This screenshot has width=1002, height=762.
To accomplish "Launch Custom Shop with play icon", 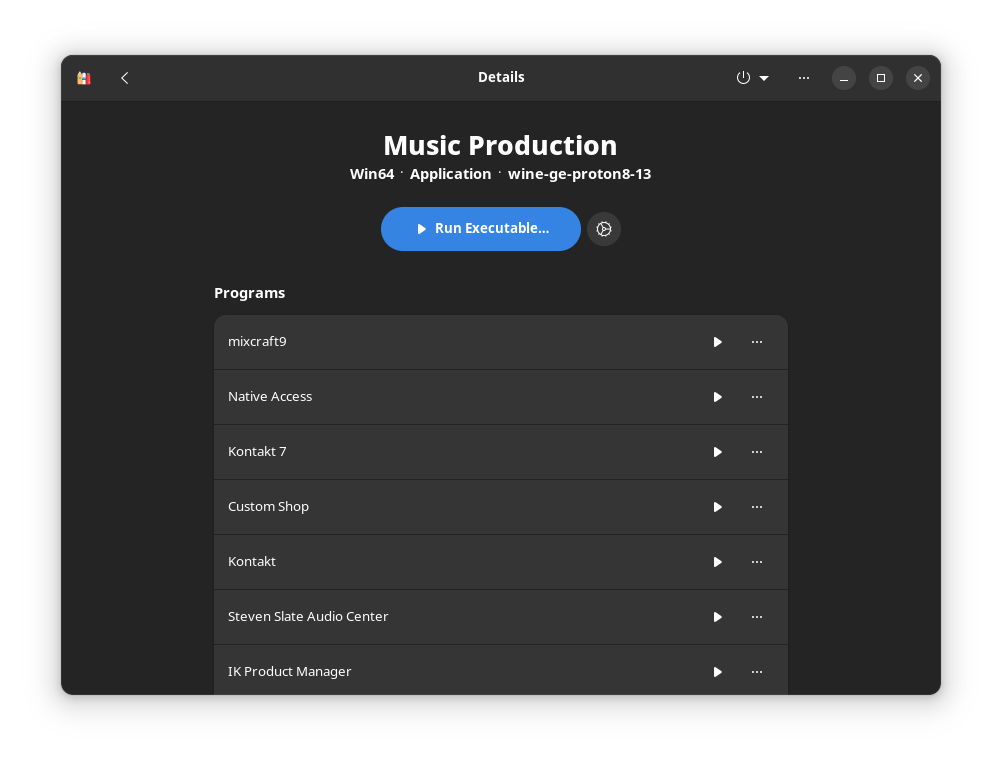I will pyautogui.click(x=717, y=507).
